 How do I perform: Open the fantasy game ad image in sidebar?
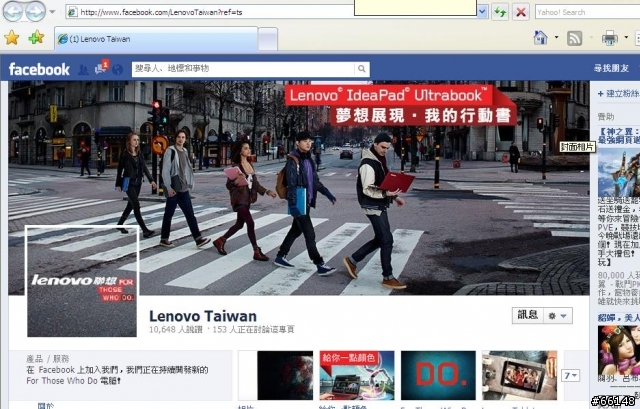[x=619, y=172]
